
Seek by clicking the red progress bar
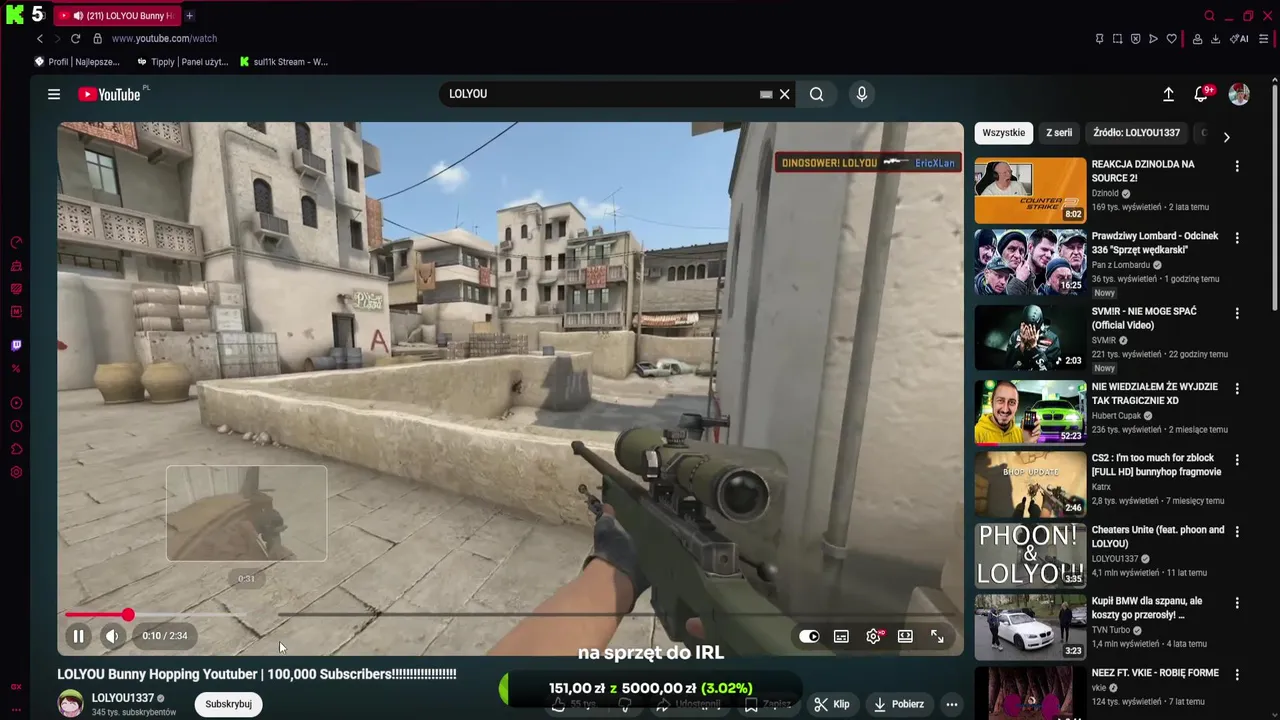click(x=96, y=615)
